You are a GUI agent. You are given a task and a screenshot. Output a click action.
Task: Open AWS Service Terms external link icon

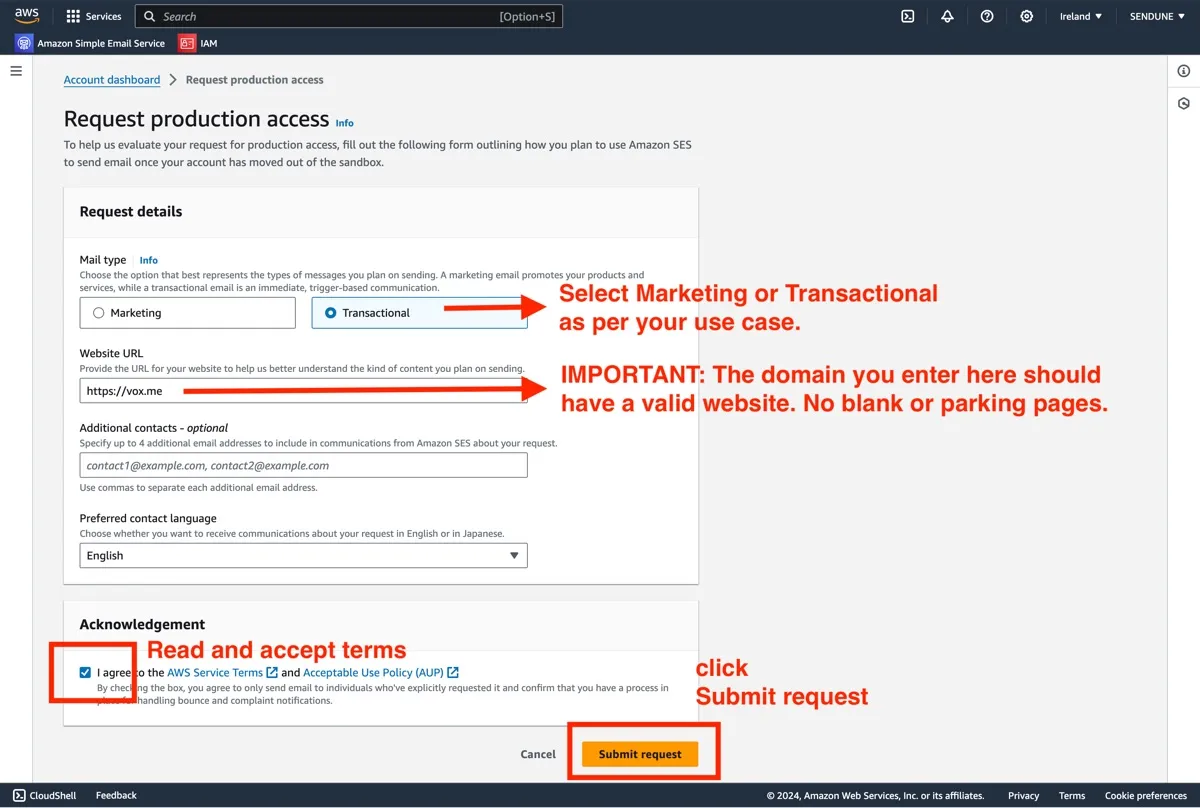(272, 673)
